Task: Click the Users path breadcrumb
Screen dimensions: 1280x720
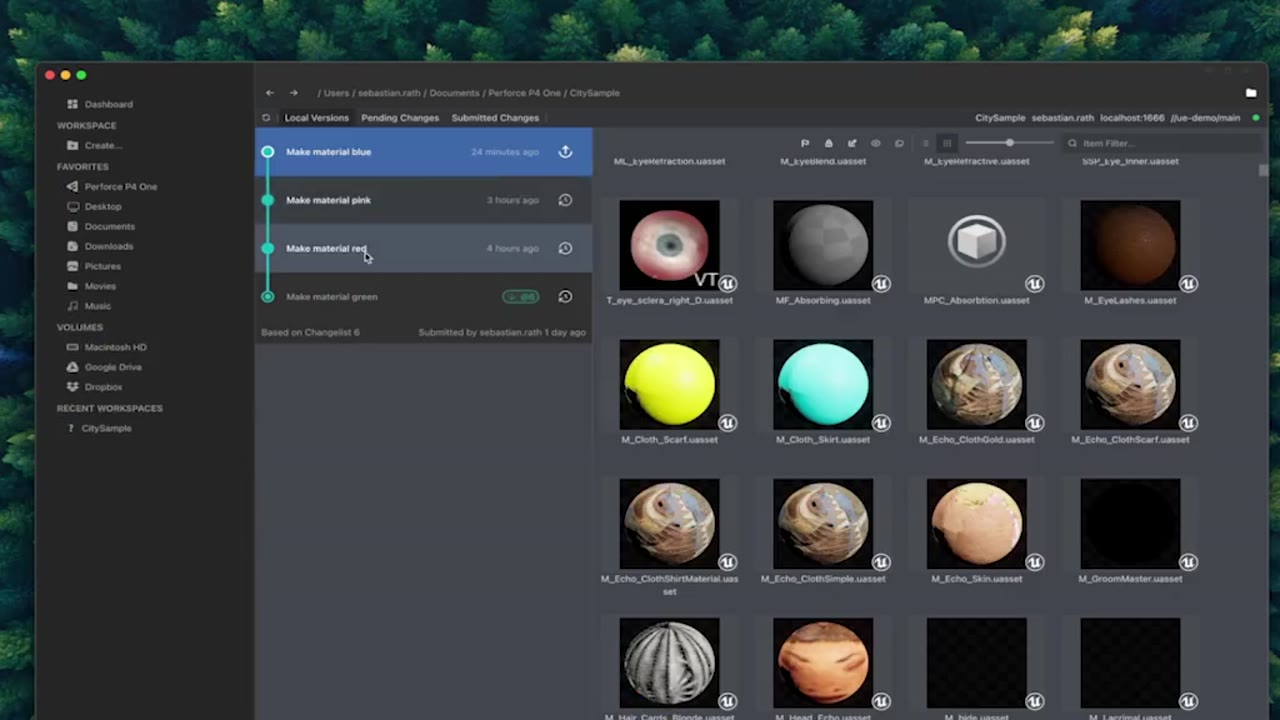Action: (336, 93)
